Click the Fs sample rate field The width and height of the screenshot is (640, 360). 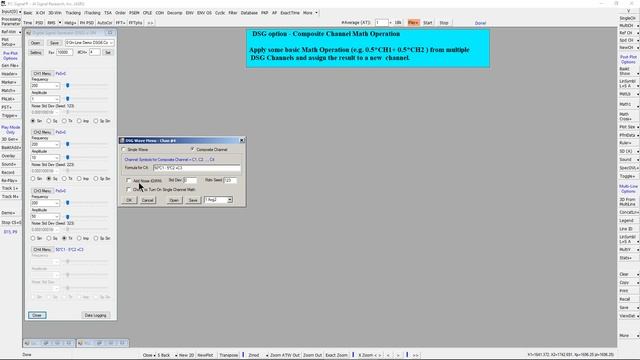[x=64, y=53]
